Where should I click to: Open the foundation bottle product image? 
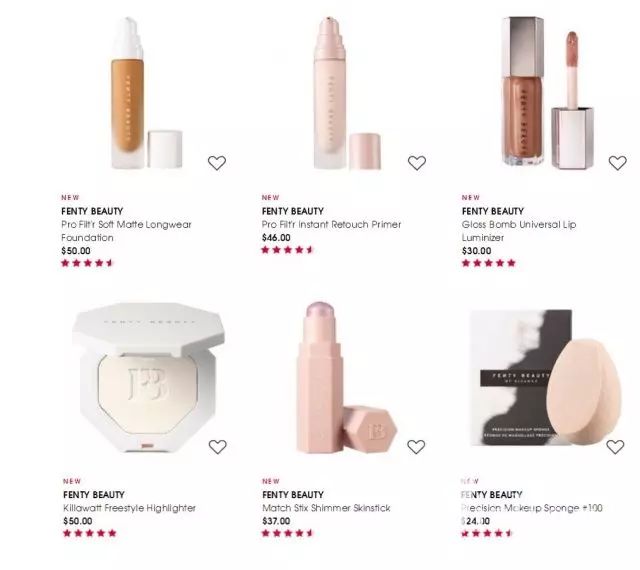pos(147,93)
